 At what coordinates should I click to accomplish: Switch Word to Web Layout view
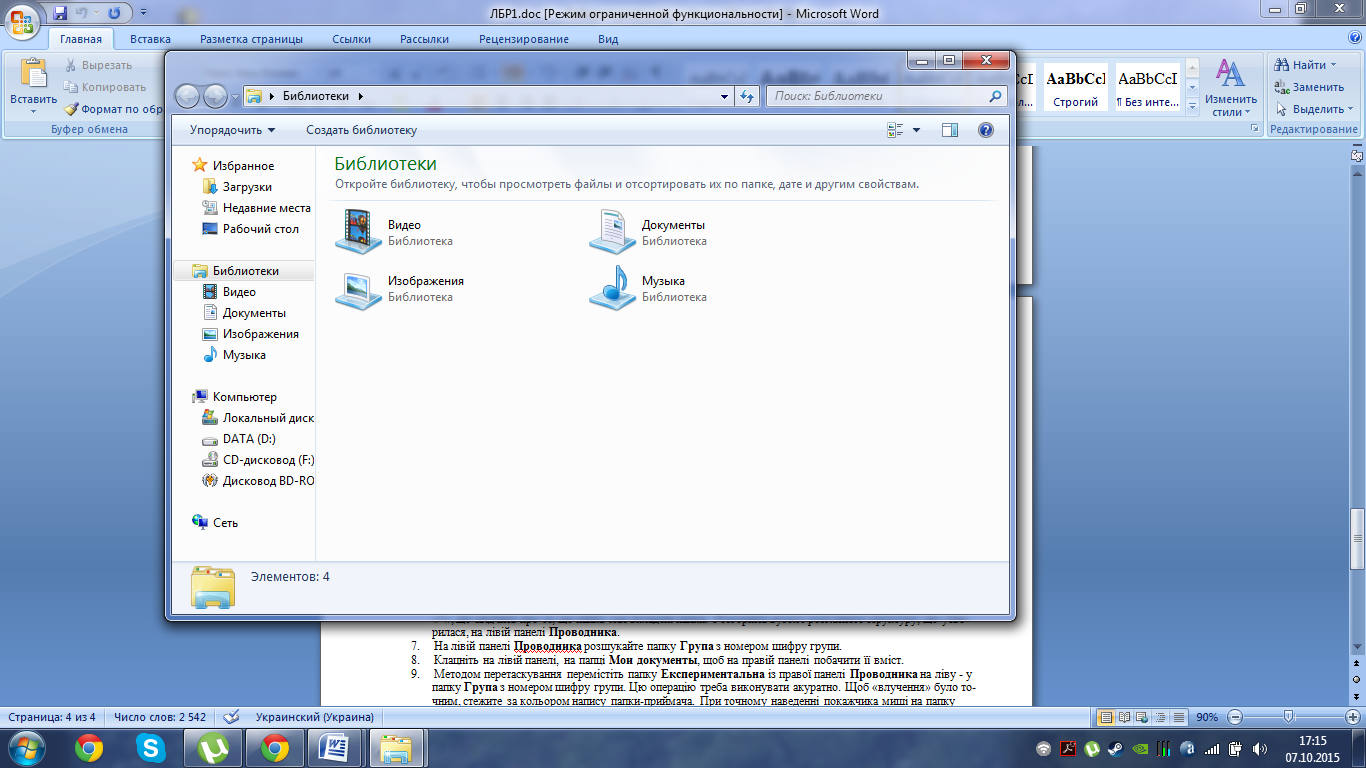(1142, 717)
